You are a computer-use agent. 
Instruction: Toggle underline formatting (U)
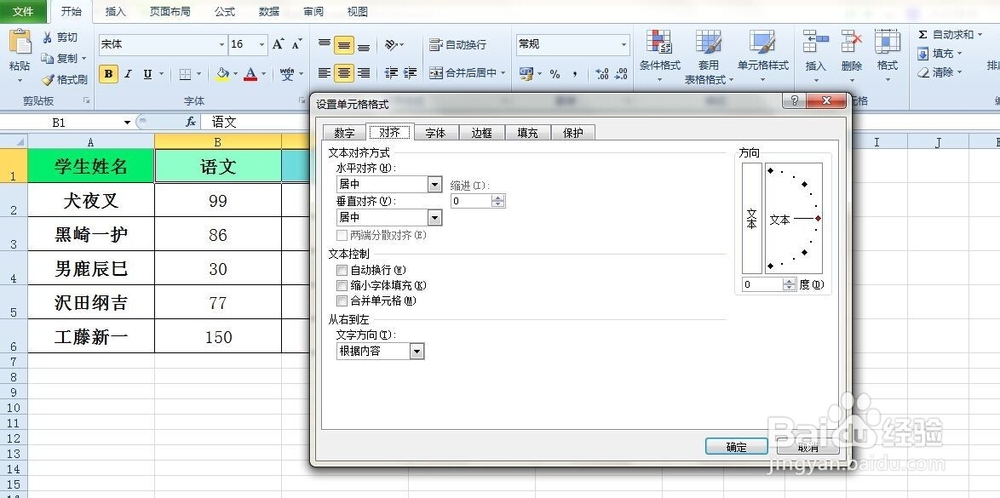click(x=147, y=74)
